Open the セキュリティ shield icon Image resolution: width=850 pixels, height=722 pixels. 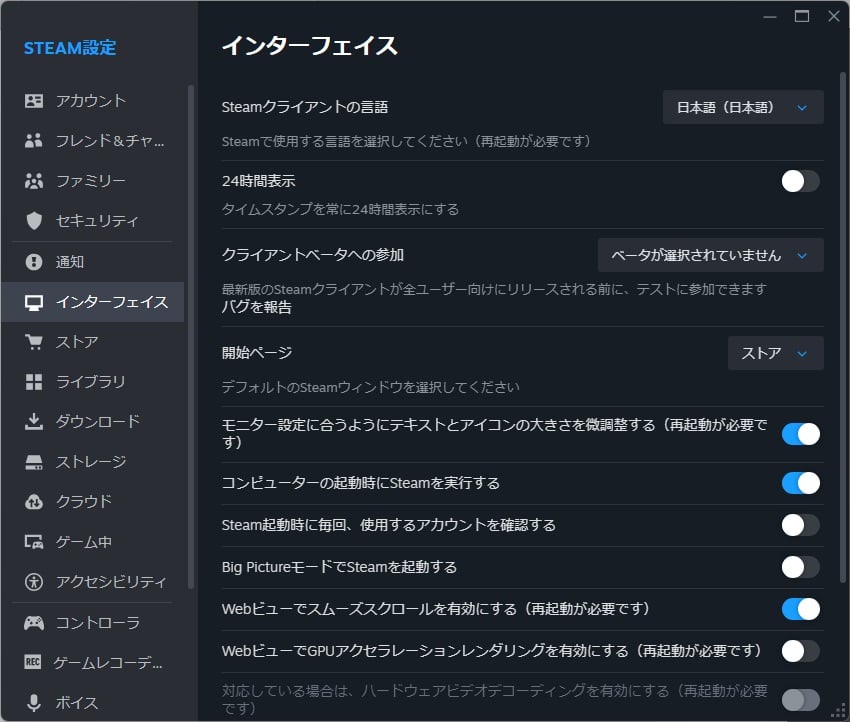pos(35,221)
